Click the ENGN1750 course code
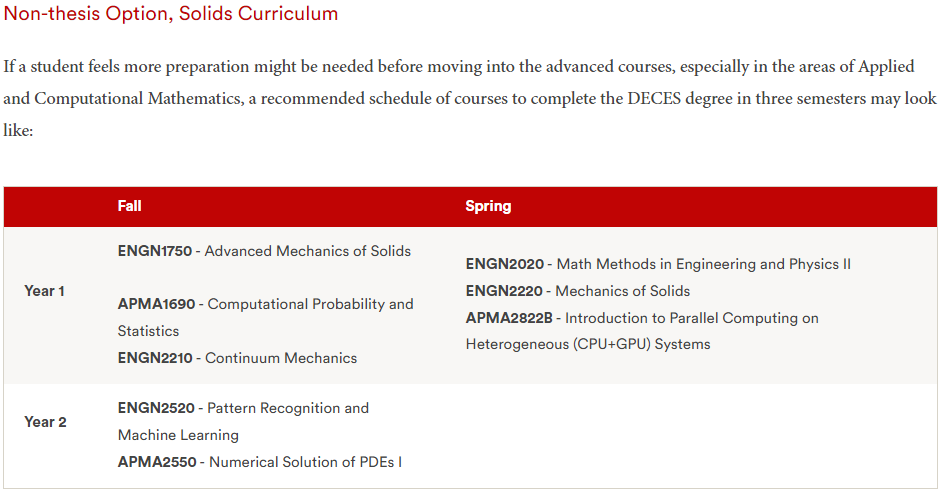Viewport: 941px width, 491px height. pos(155,251)
